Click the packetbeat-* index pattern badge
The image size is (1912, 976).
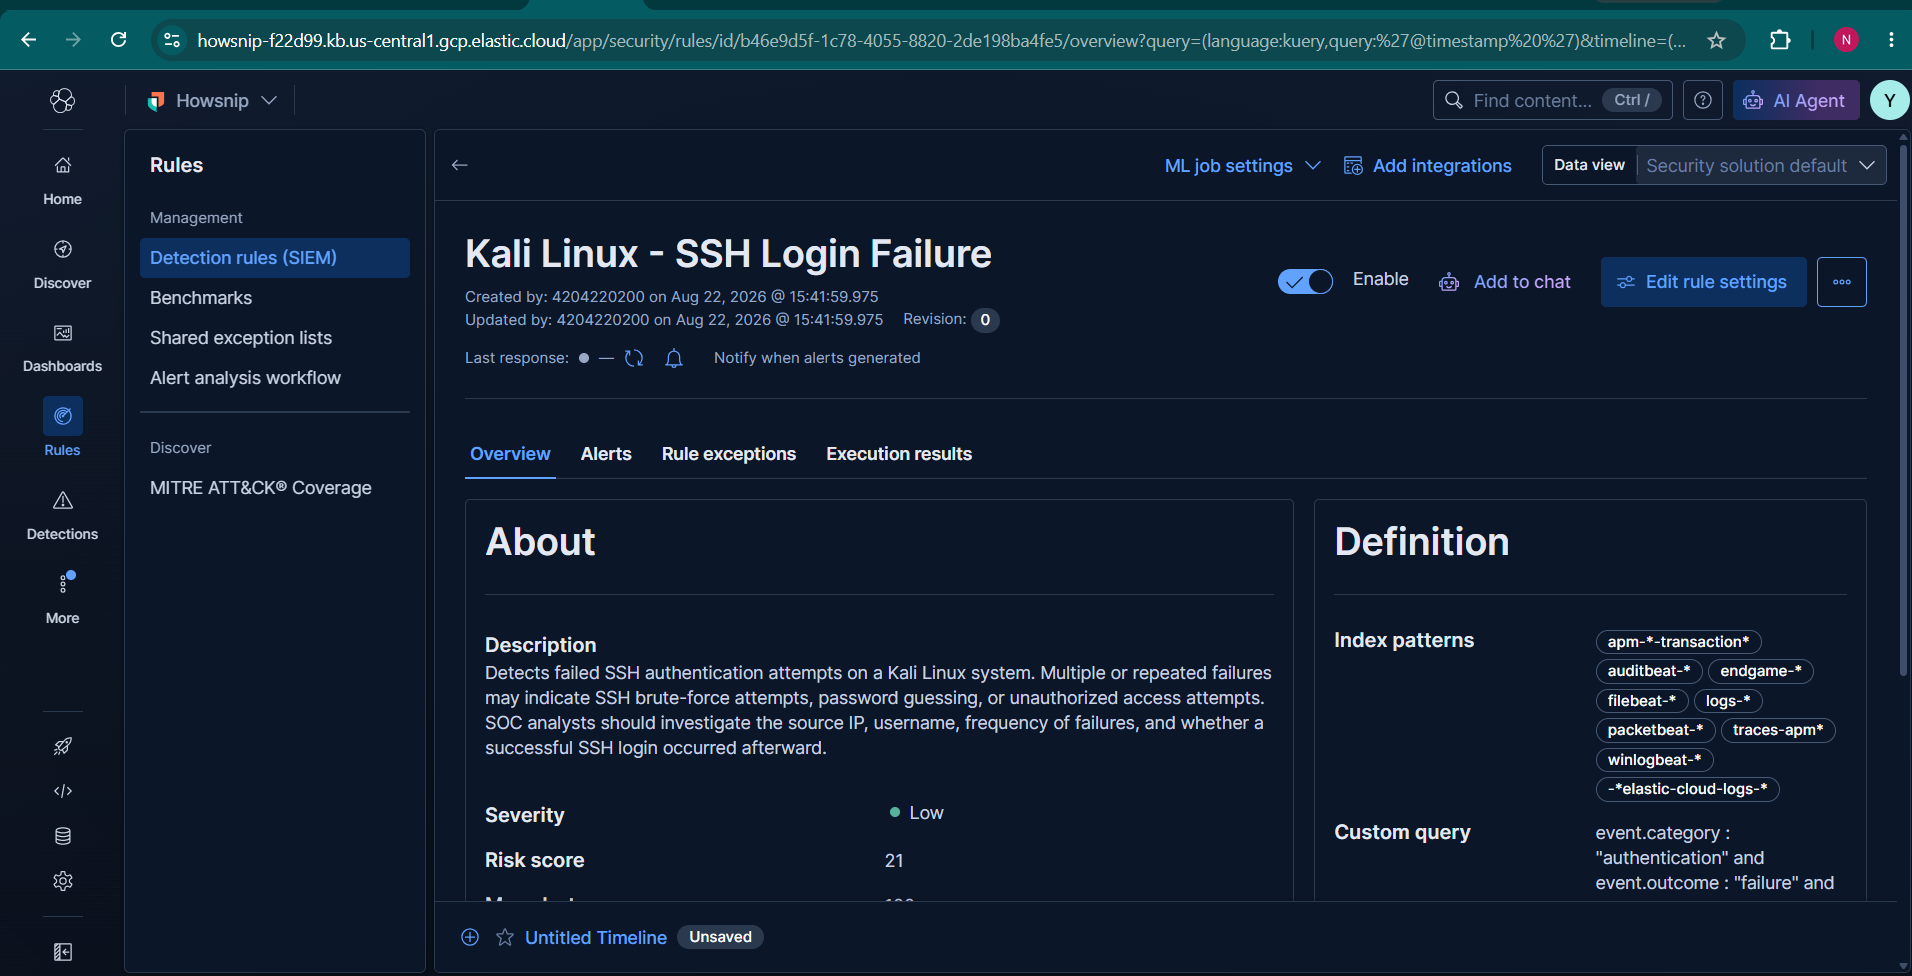pyautogui.click(x=1655, y=730)
